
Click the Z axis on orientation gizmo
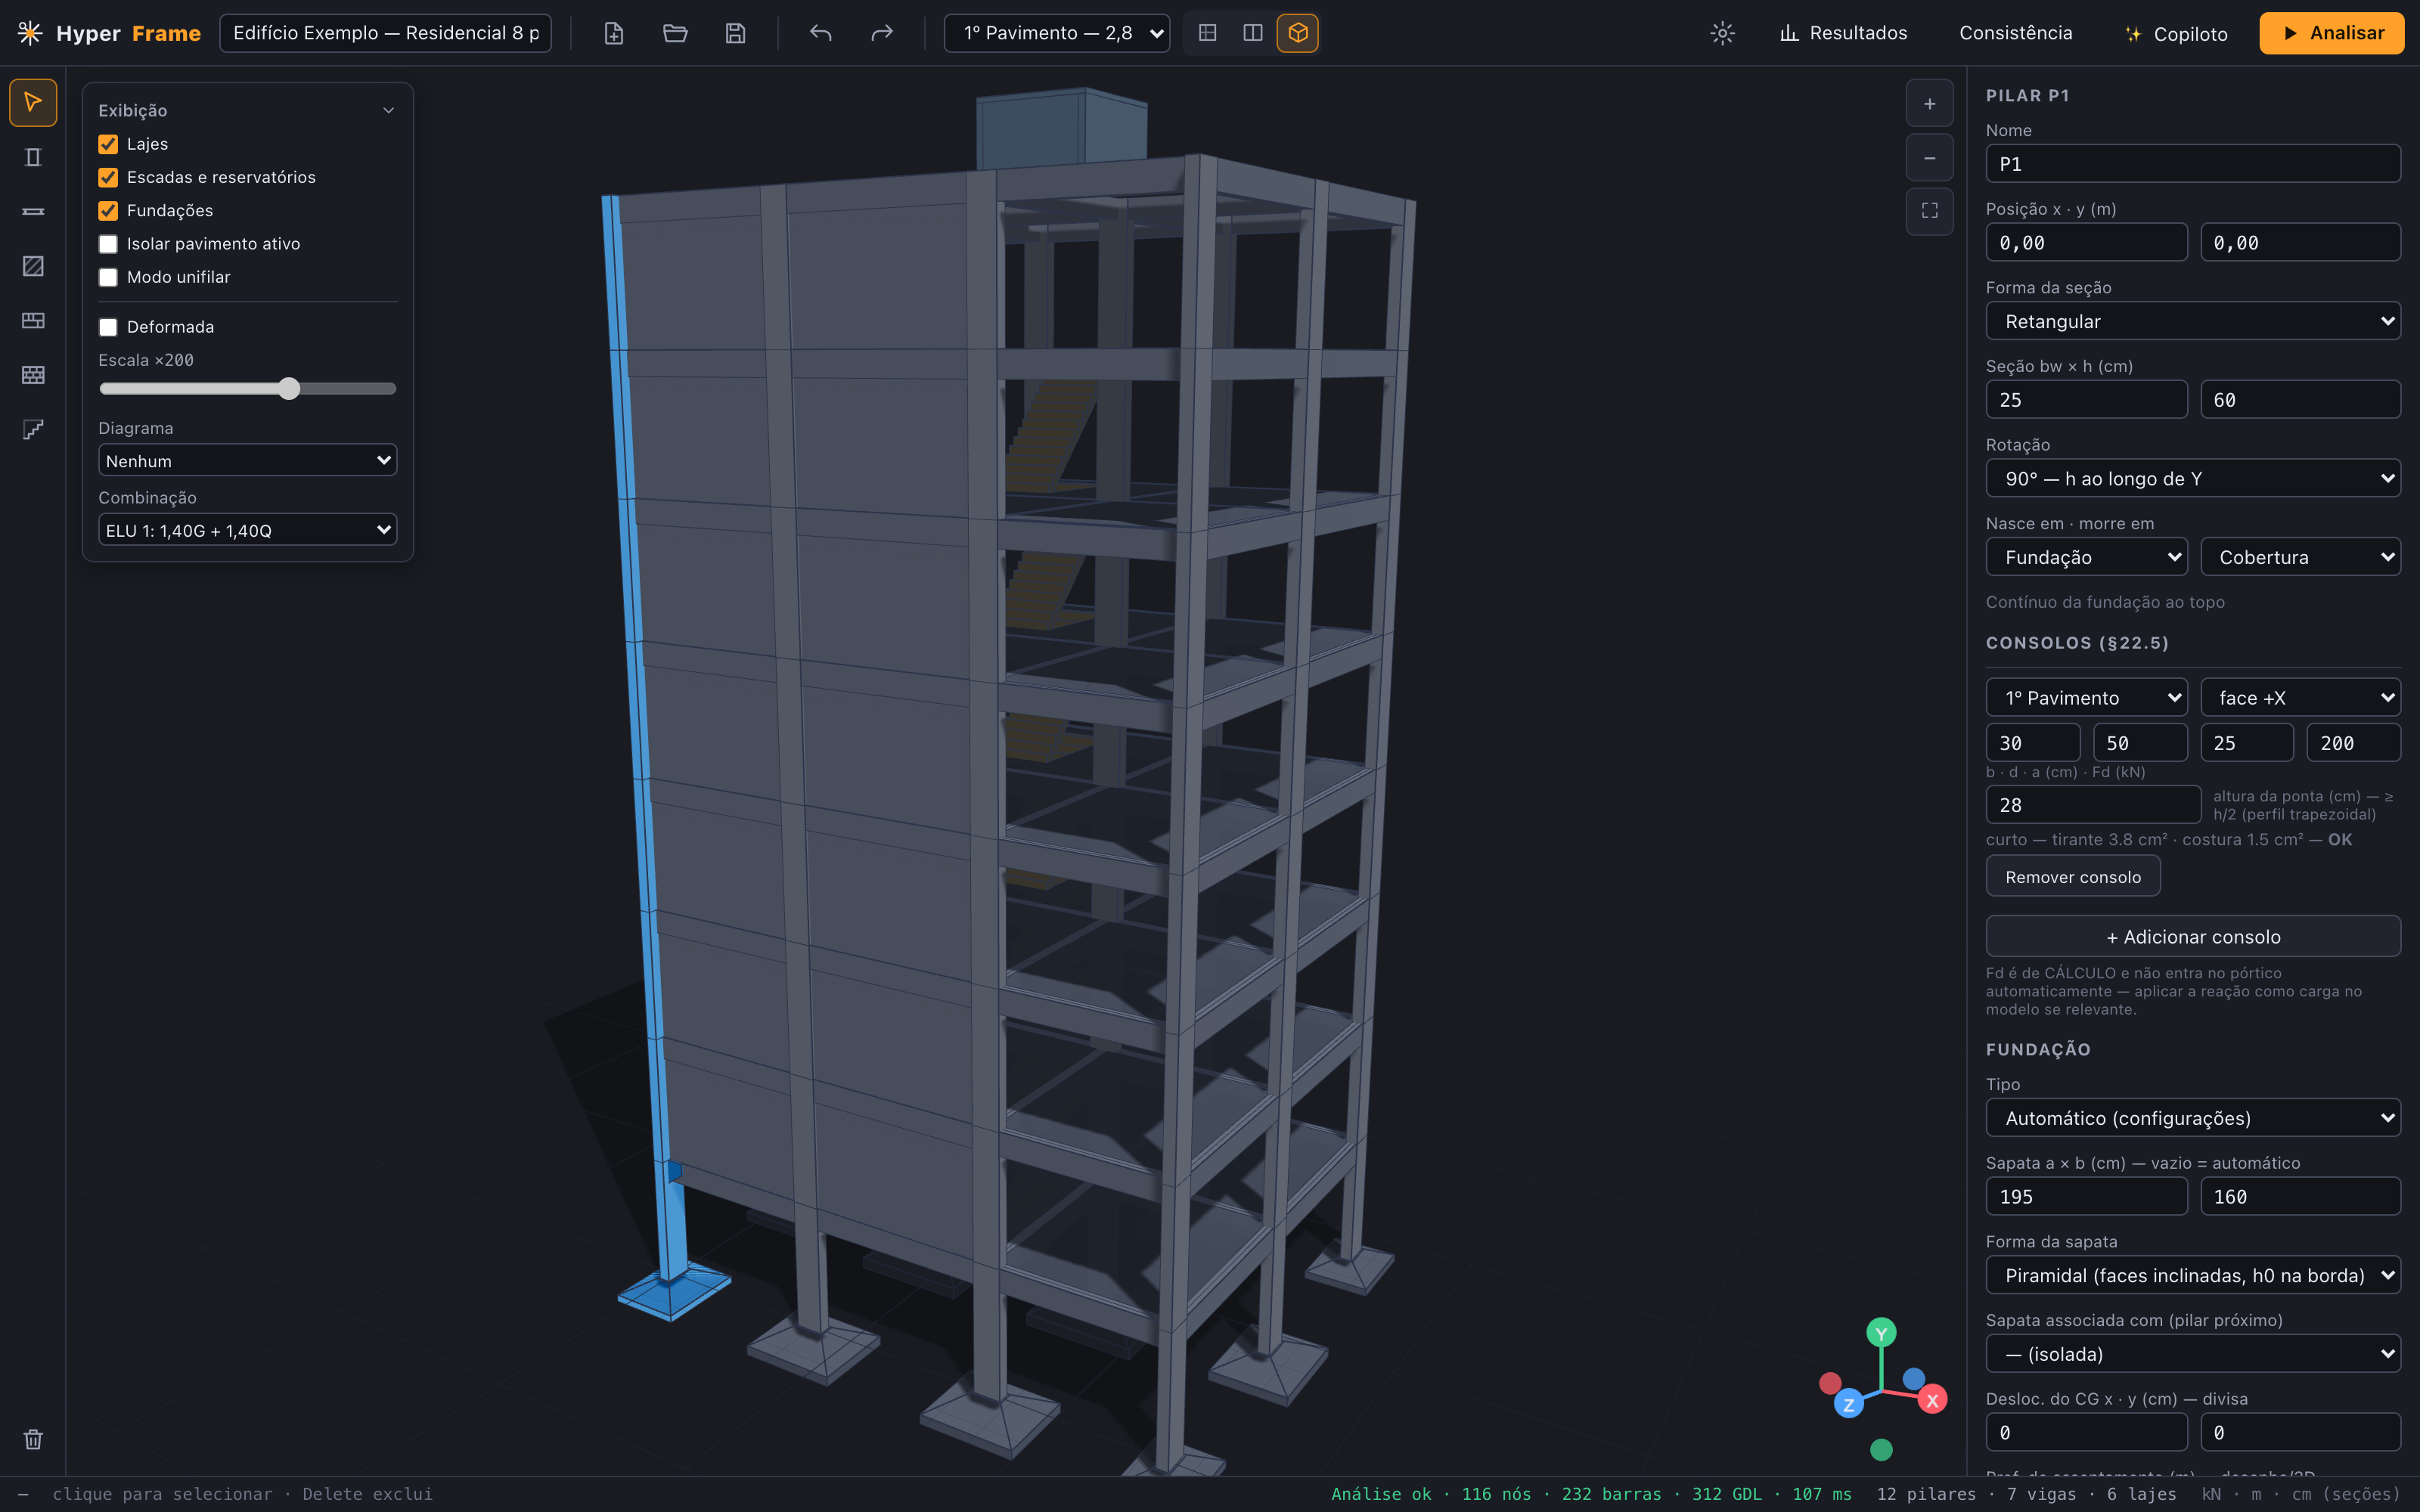click(x=1848, y=1404)
